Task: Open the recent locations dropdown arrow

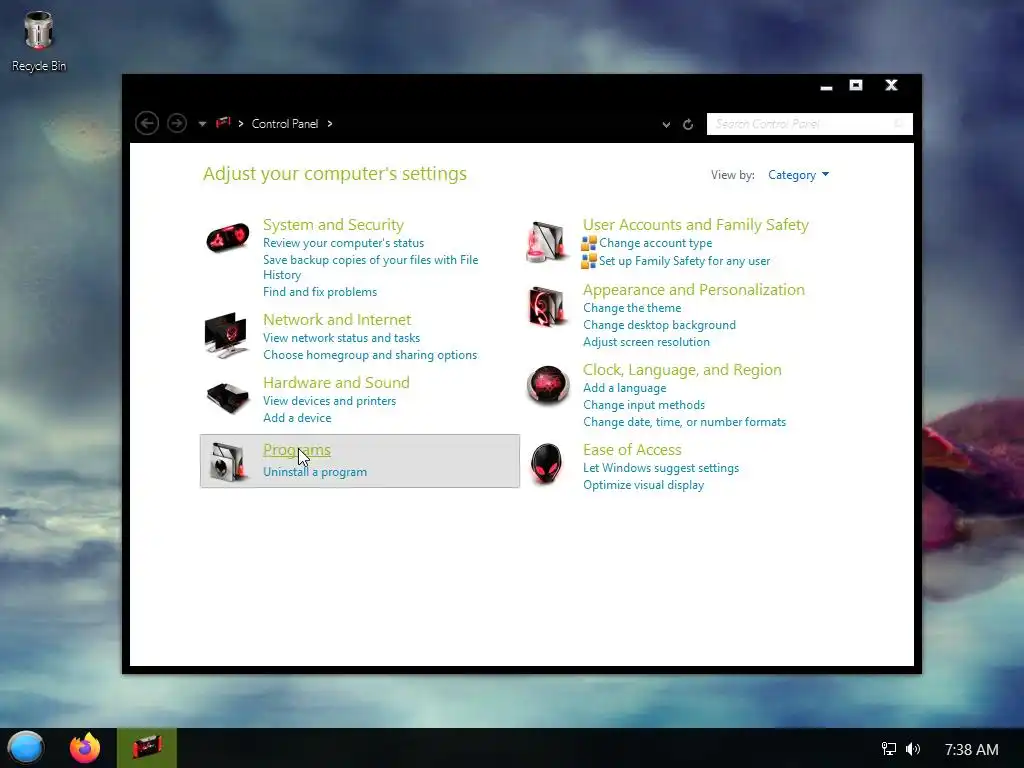Action: point(202,123)
